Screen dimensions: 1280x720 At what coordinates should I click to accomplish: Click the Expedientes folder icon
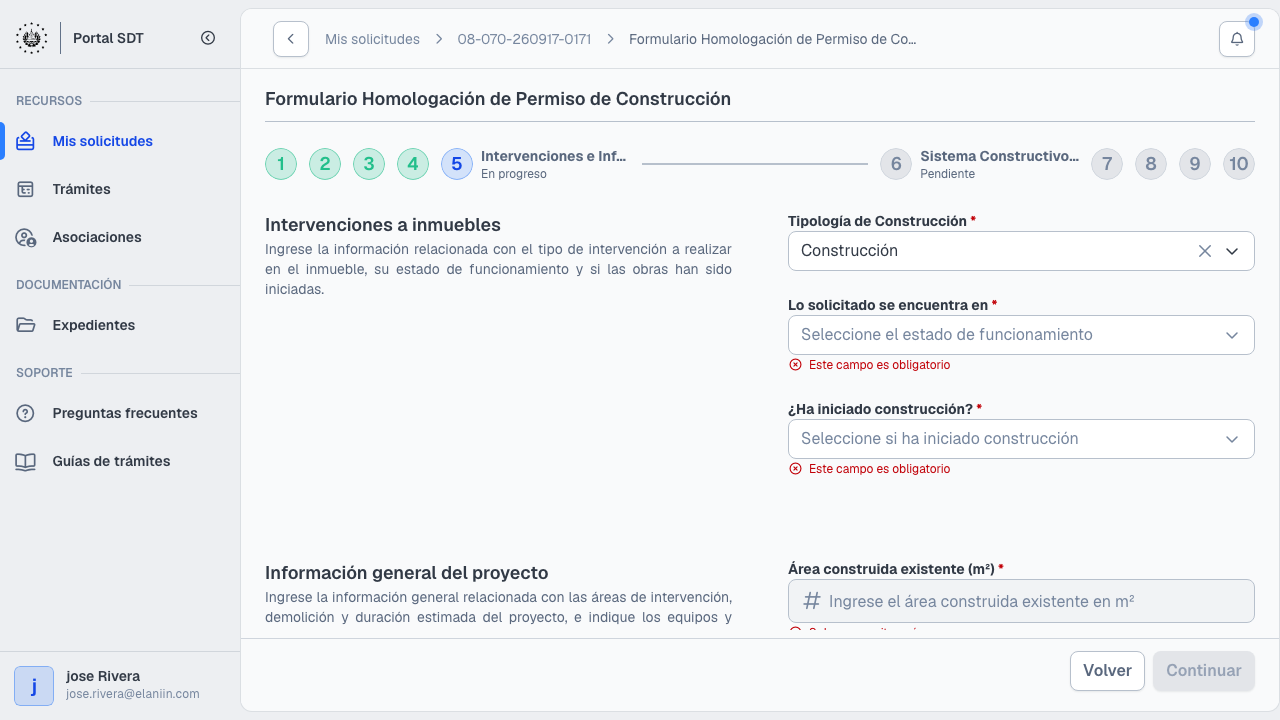tap(26, 325)
